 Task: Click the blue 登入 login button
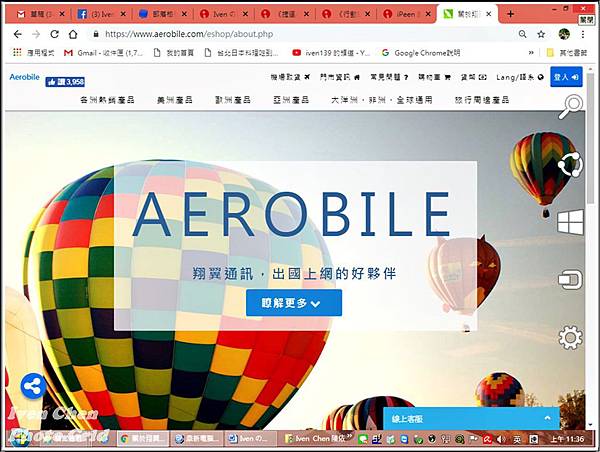pos(566,77)
